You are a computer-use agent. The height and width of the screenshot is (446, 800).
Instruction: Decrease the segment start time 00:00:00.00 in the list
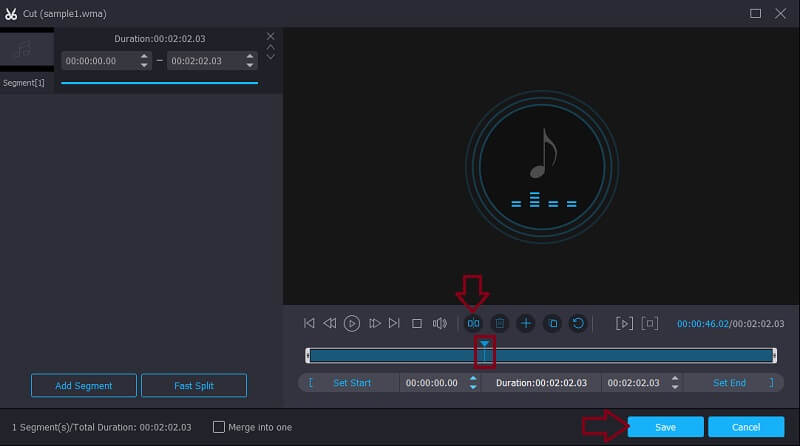tap(144, 65)
